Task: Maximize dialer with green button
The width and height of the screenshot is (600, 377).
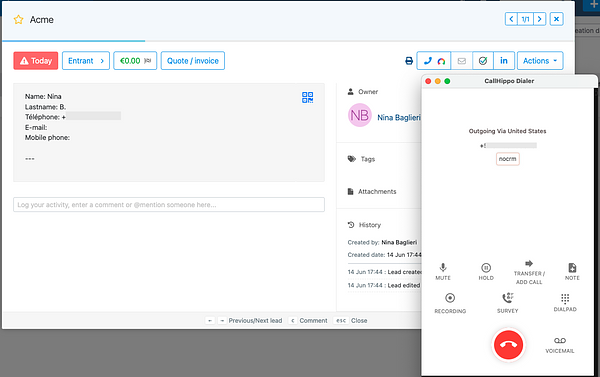Action: (x=447, y=81)
